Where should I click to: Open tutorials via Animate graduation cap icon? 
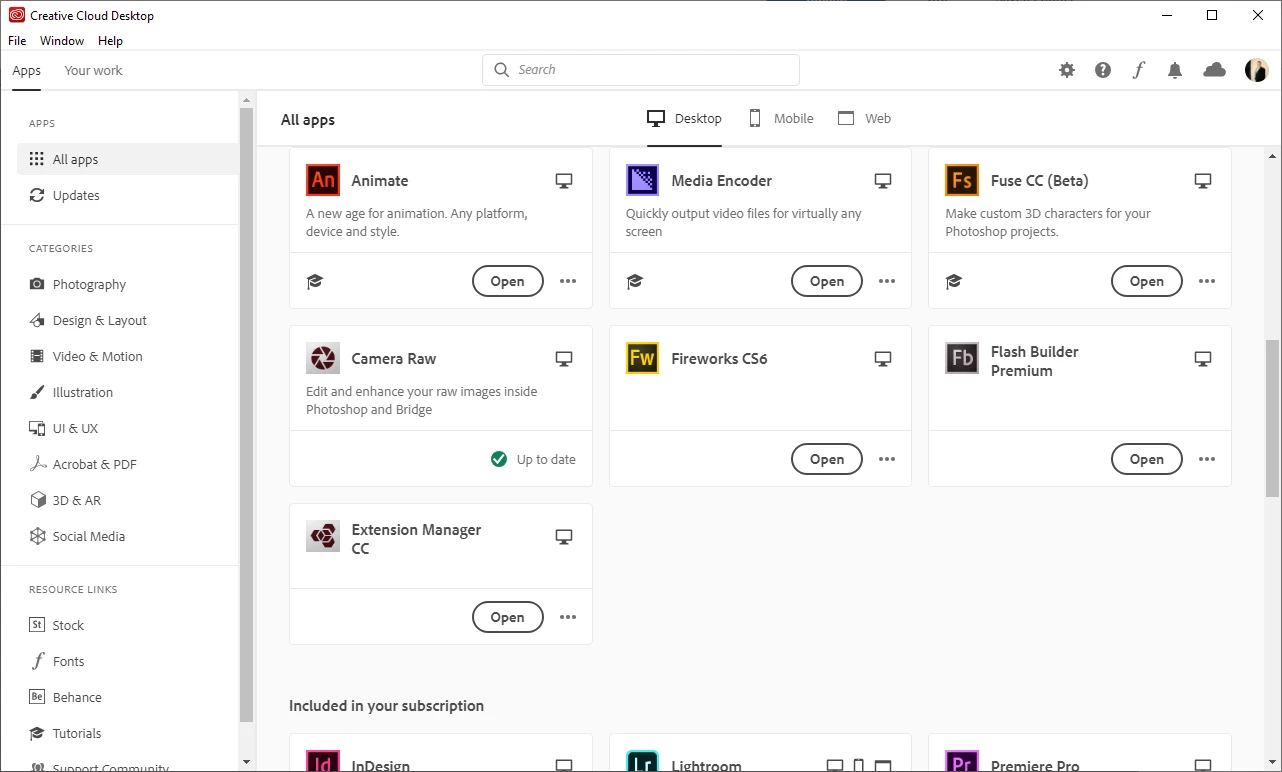314,282
